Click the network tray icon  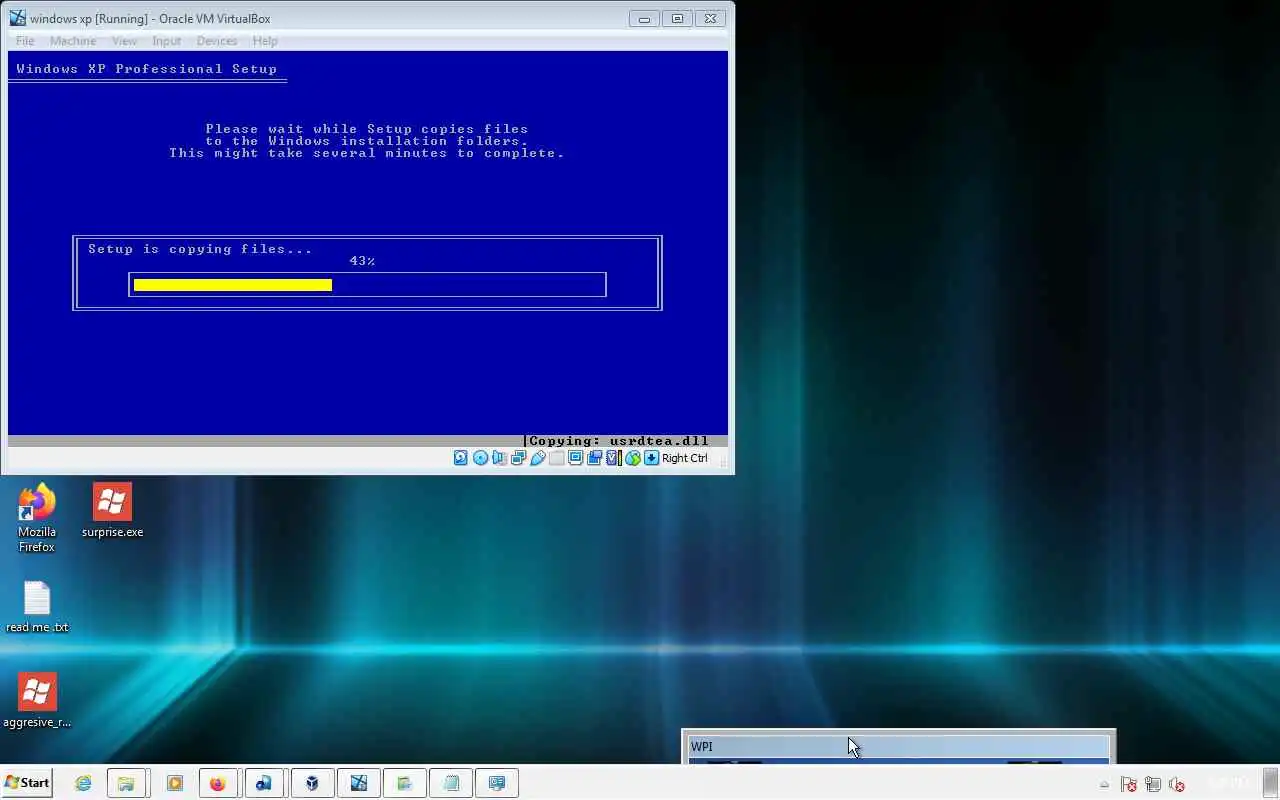[1153, 785]
